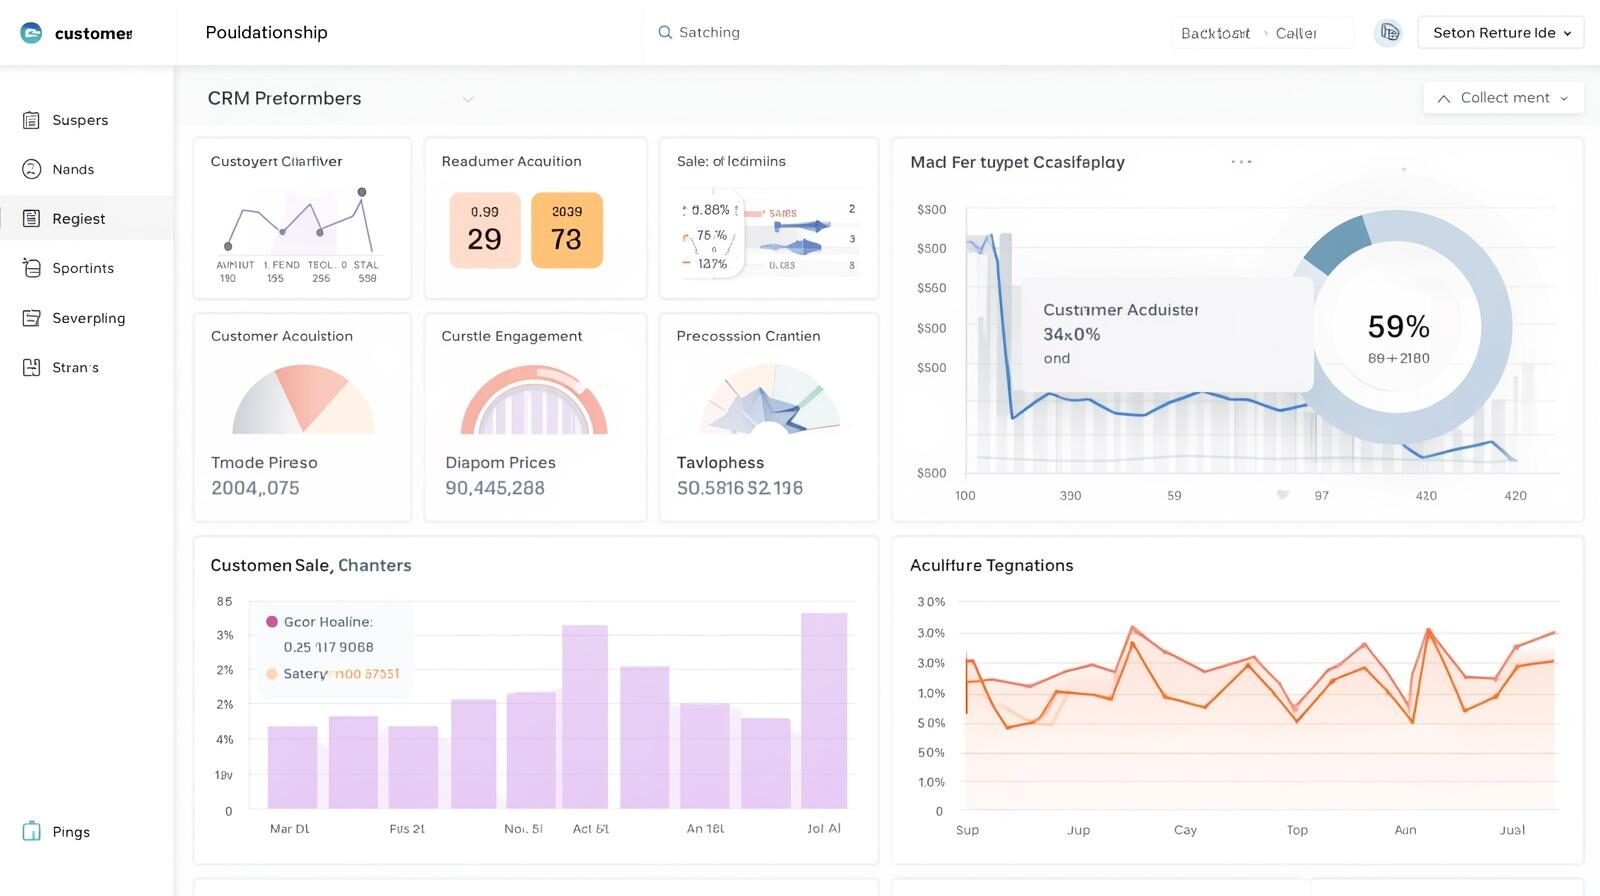Go to Severpling in the sidebar
This screenshot has height=896, width=1600.
point(87,318)
